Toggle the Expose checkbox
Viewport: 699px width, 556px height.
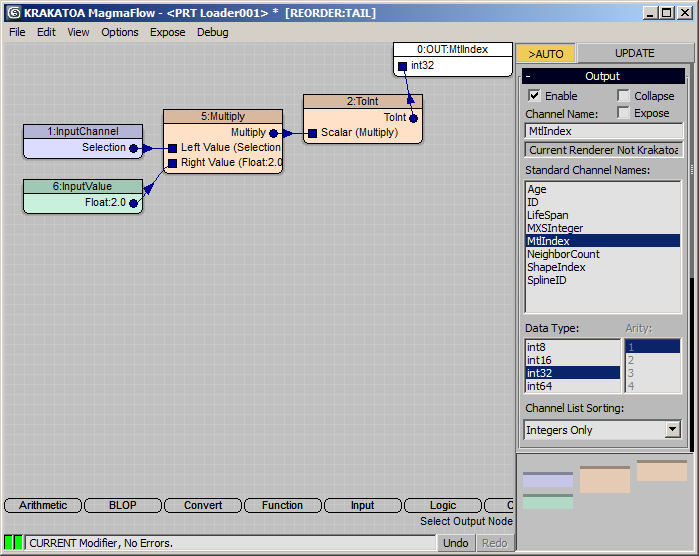(623, 112)
